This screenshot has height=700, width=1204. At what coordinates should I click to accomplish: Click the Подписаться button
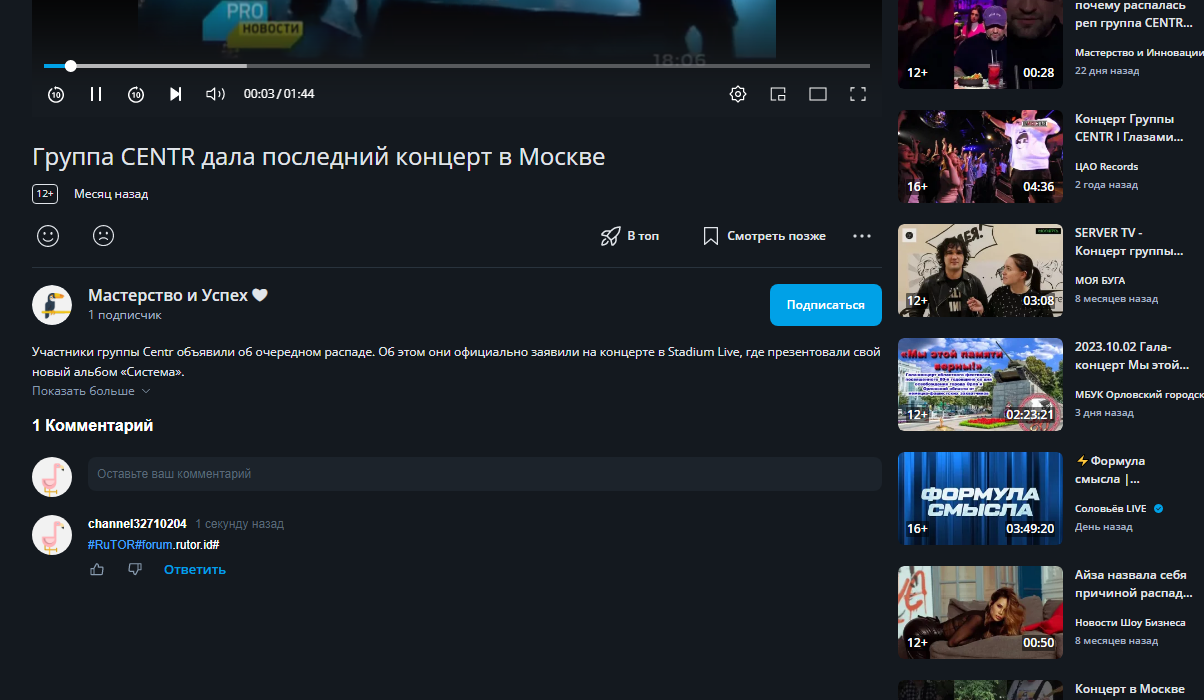tap(826, 305)
